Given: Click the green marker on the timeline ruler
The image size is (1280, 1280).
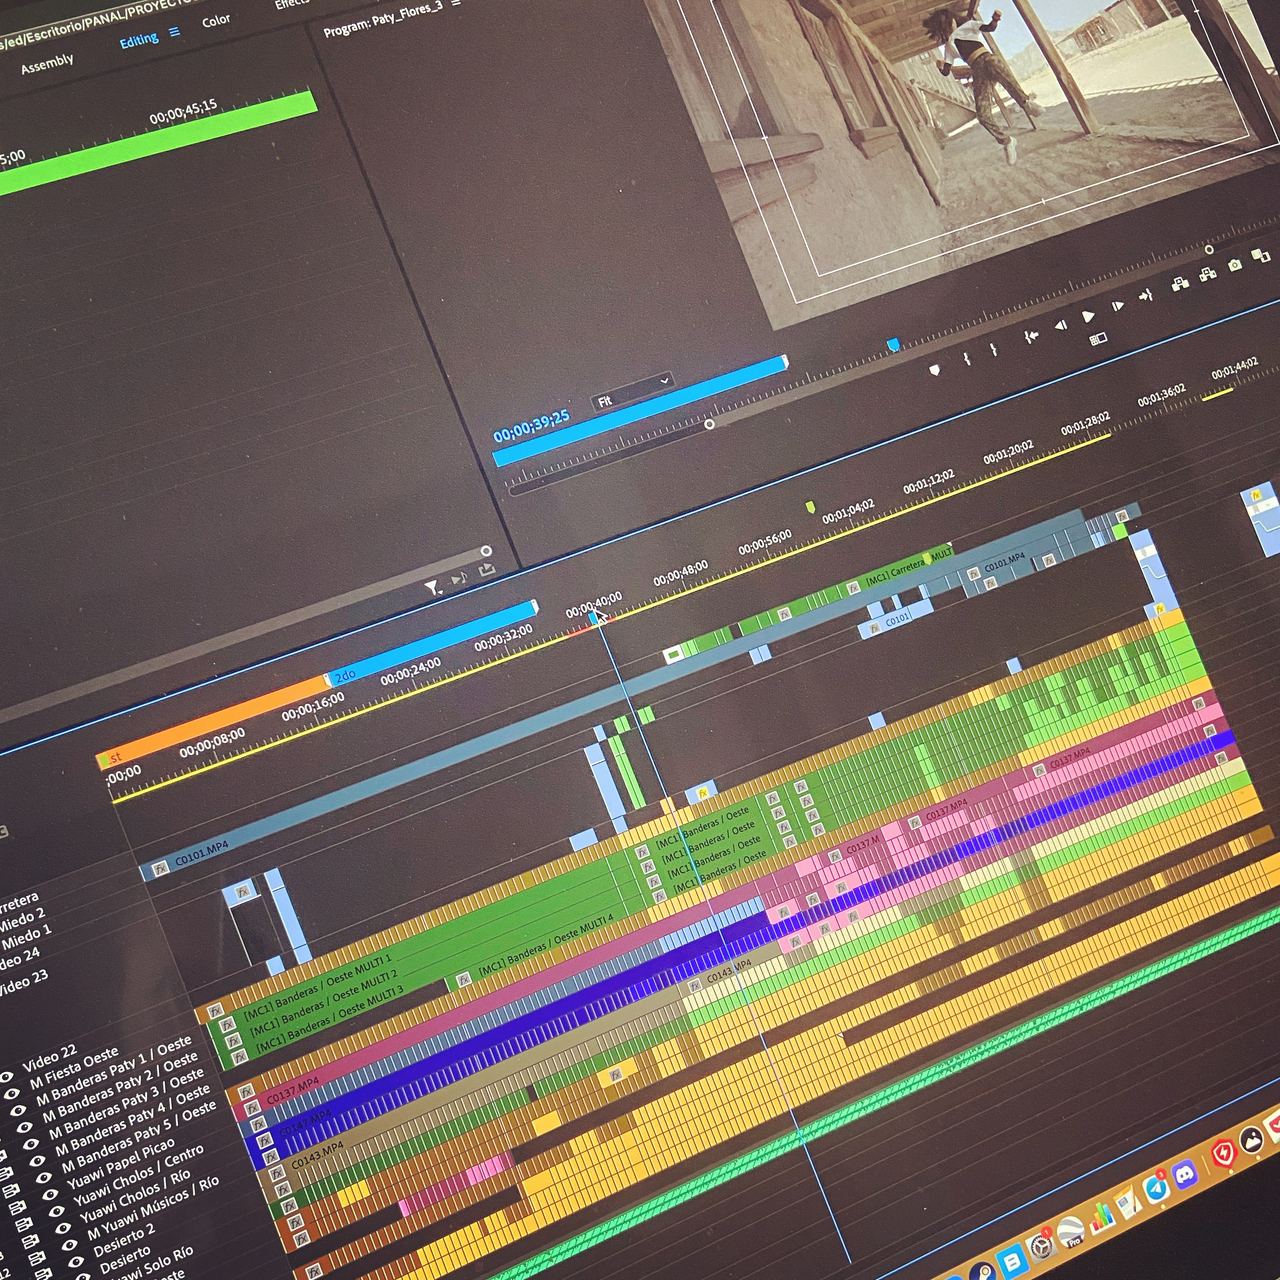Looking at the screenshot, I should (x=810, y=507).
